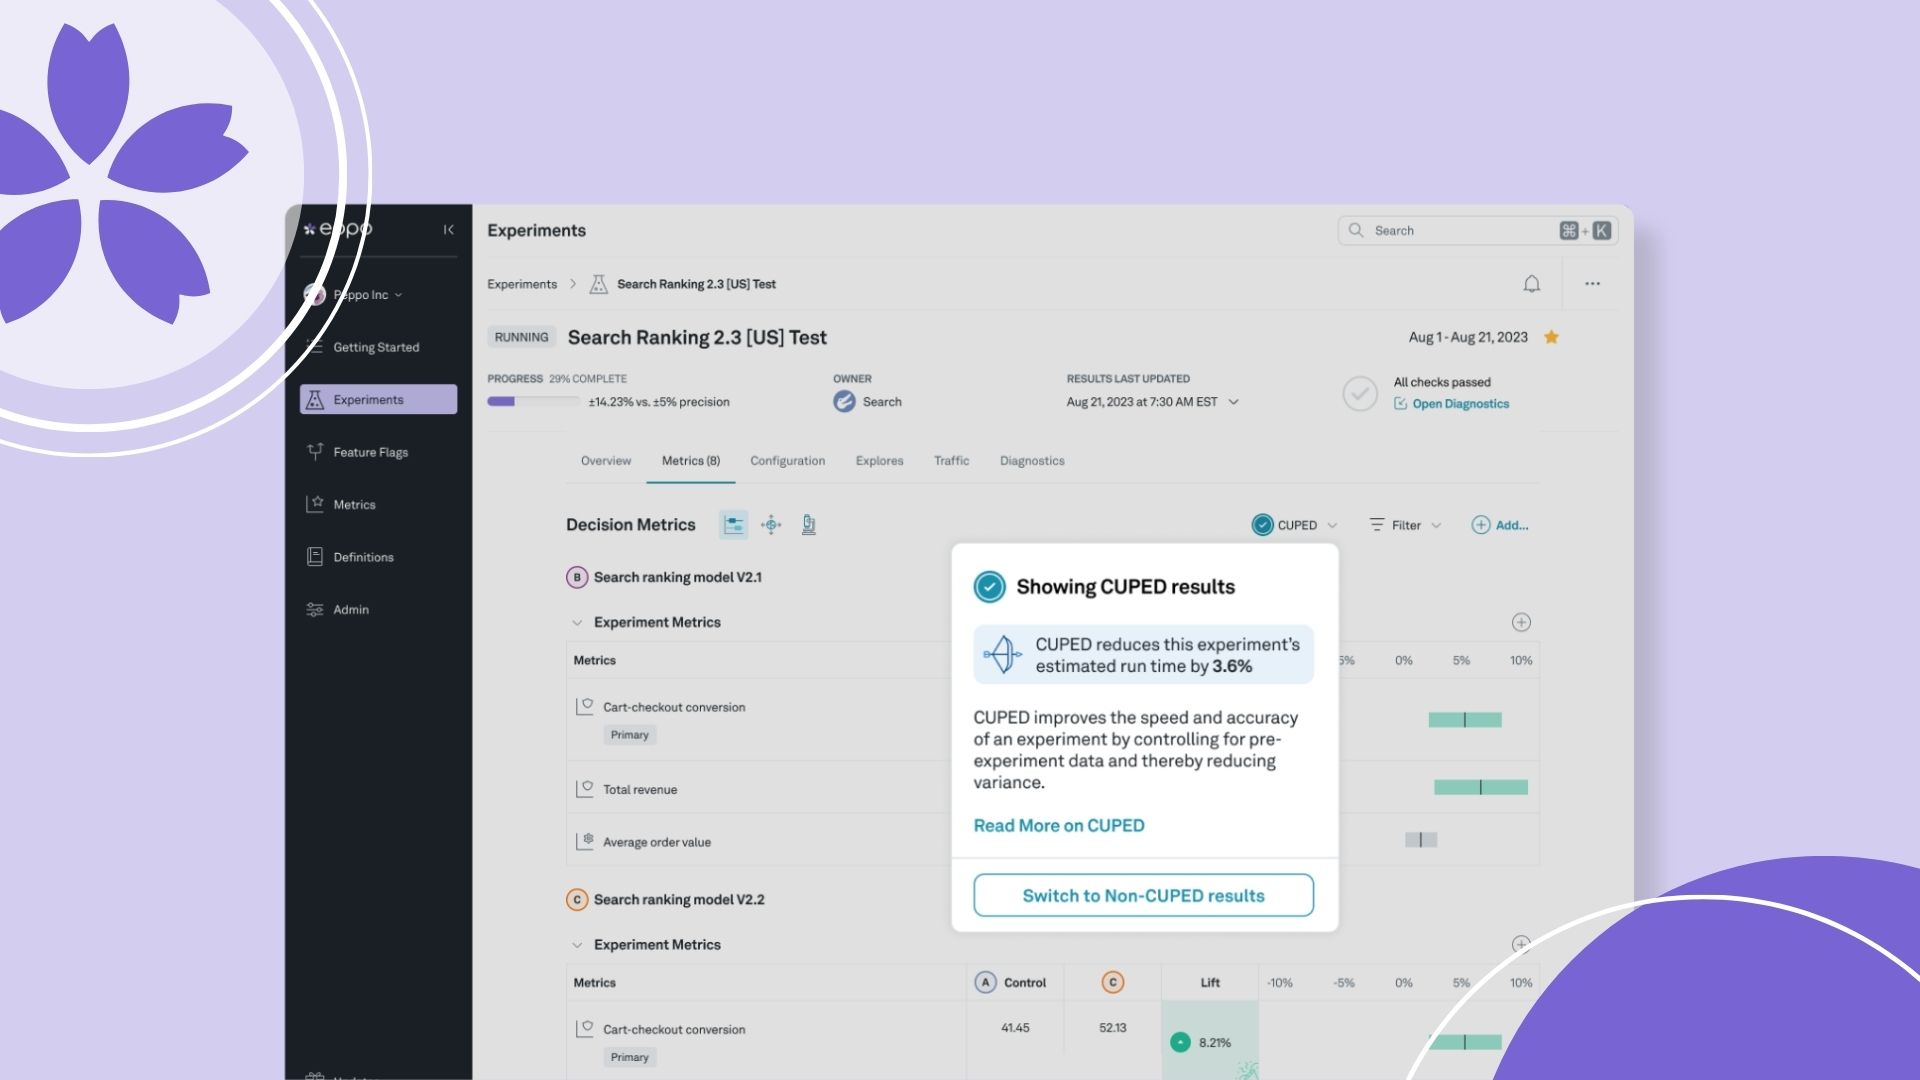This screenshot has width=1920, height=1080.
Task: Open Feature Flags in the sidebar
Action: pos(370,452)
